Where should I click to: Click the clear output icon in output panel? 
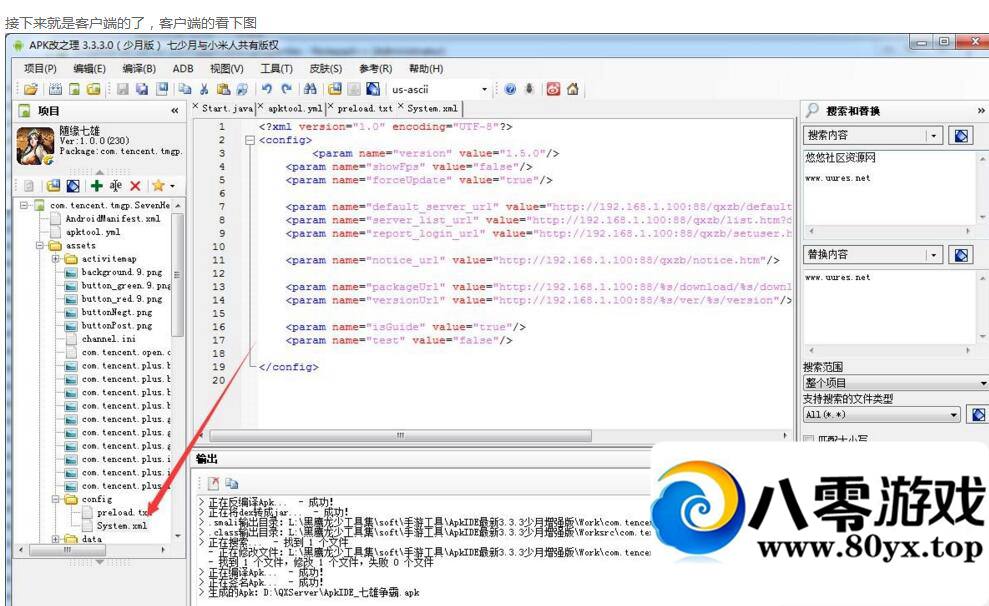[213, 482]
